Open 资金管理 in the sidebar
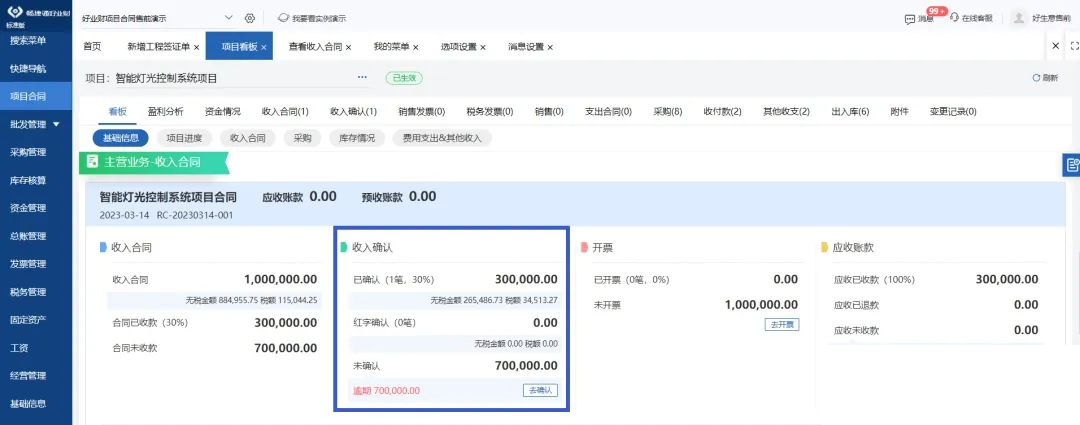Screen dimensions: 1080x425 click(36, 208)
